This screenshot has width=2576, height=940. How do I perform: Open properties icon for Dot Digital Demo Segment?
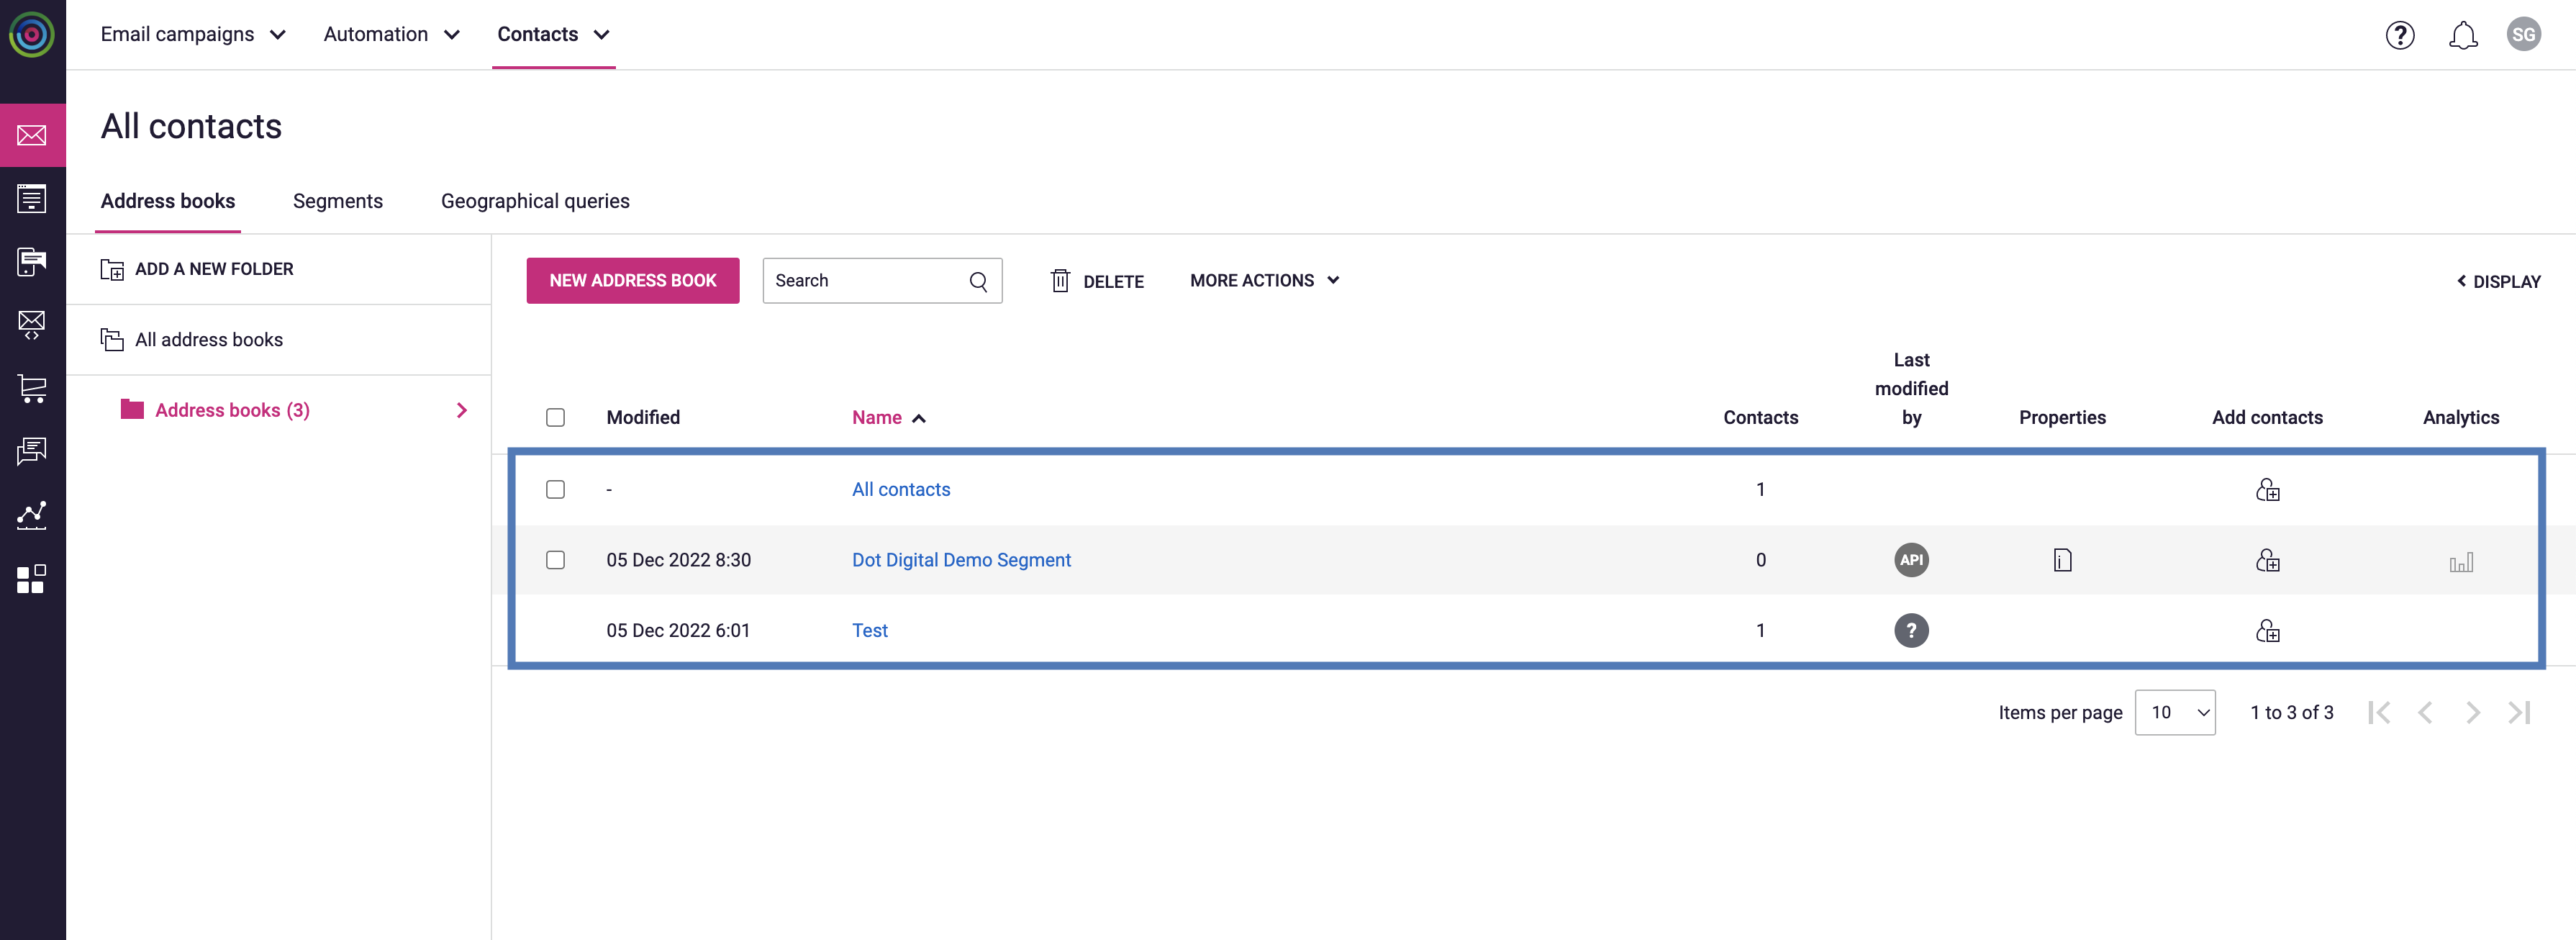pyautogui.click(x=2062, y=560)
